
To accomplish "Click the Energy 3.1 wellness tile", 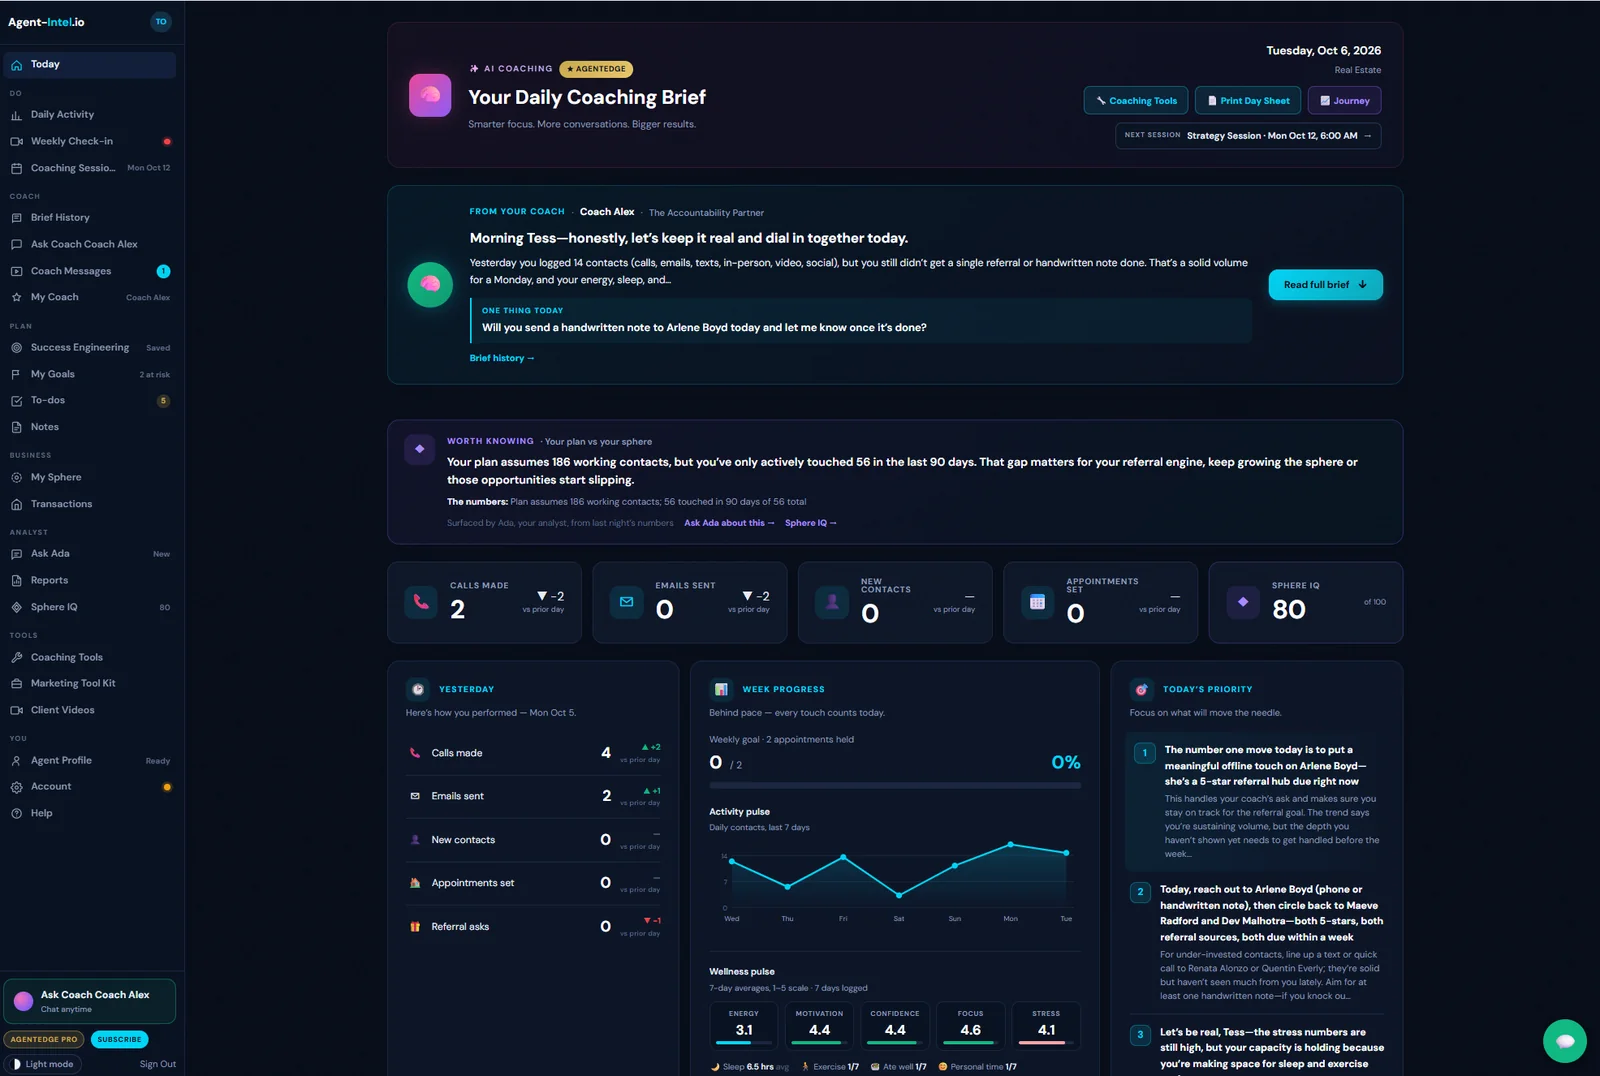I will [744, 1025].
